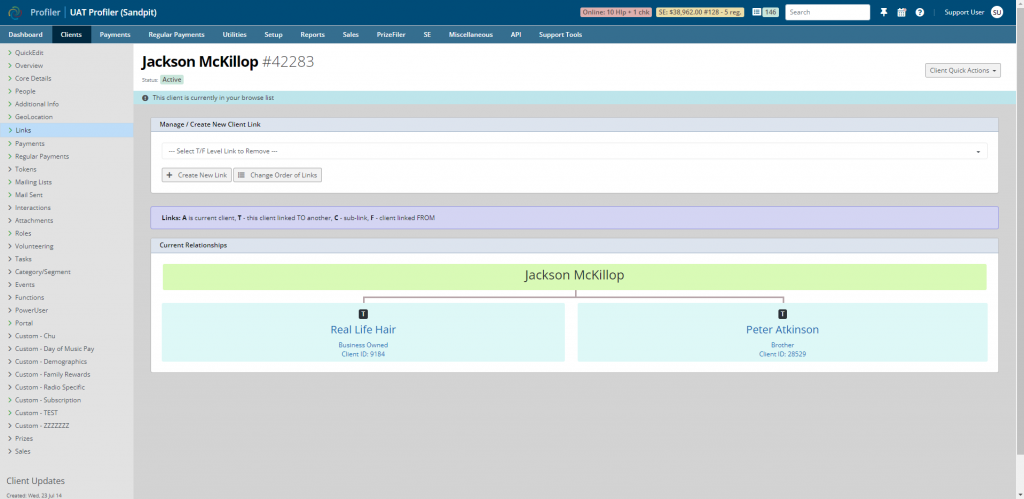Open Regular Payments in the sidebar

pyautogui.click(x=42, y=157)
